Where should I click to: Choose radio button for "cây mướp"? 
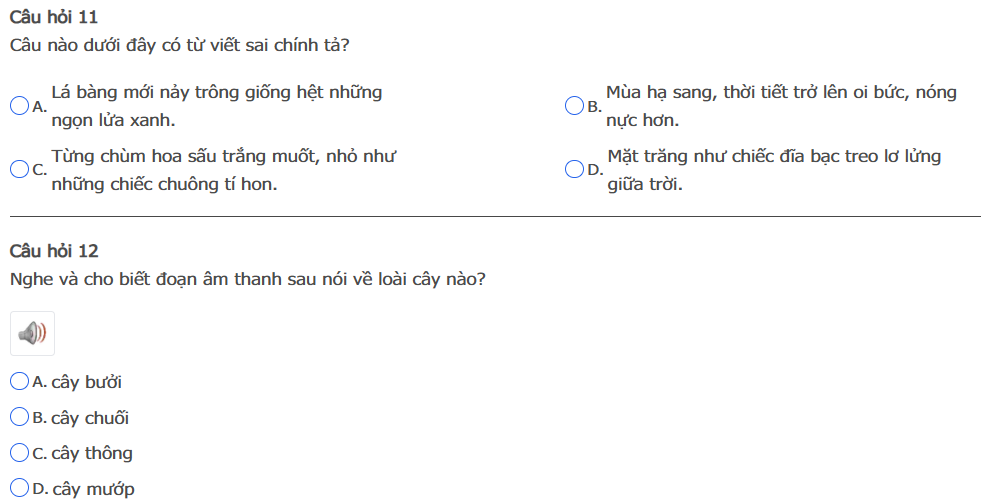click(x=19, y=489)
